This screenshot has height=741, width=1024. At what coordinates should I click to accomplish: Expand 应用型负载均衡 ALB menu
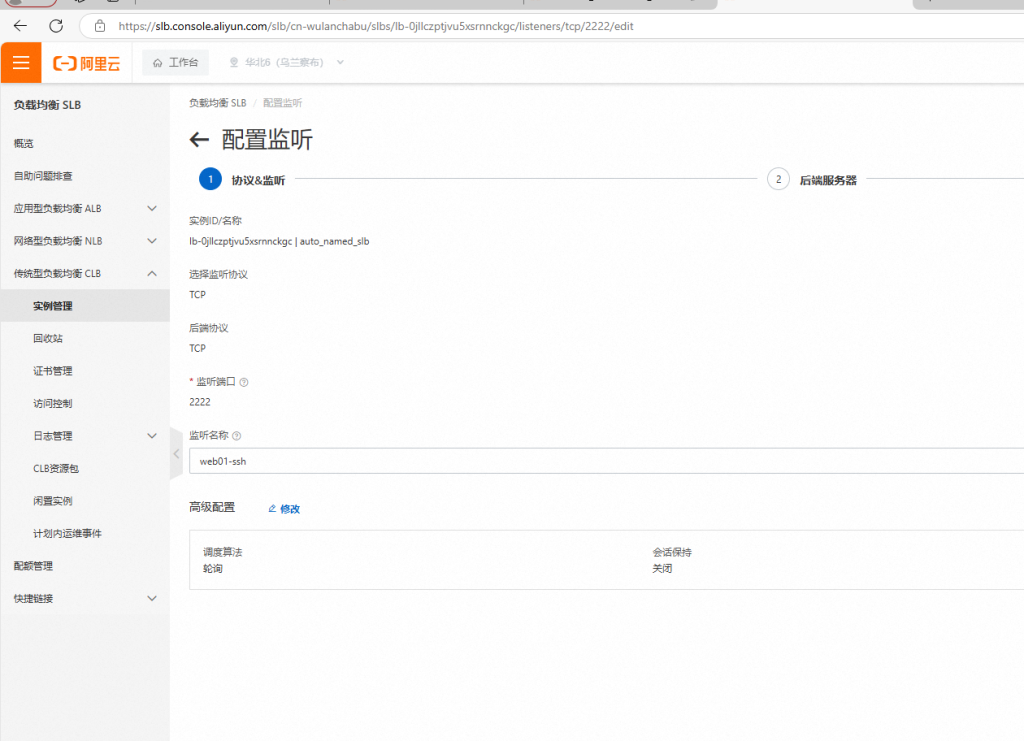click(x=152, y=209)
